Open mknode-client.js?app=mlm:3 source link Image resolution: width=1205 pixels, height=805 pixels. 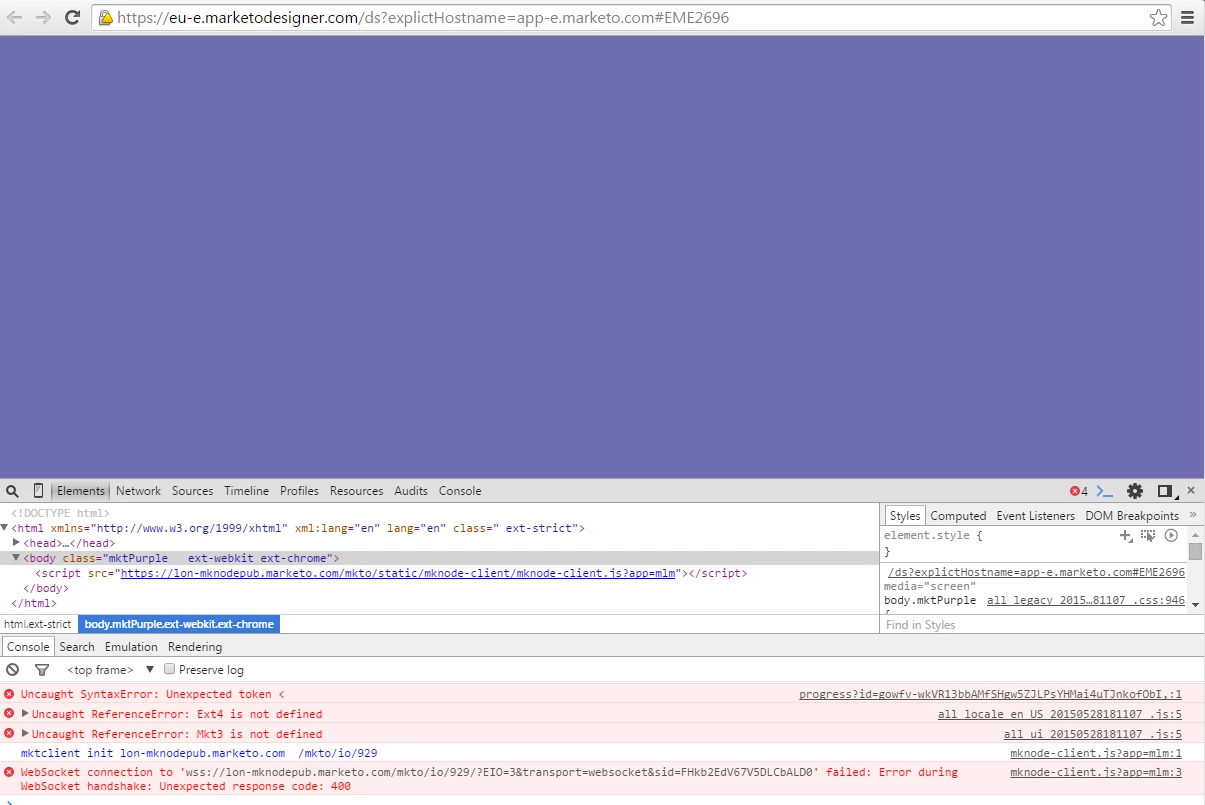point(1096,772)
